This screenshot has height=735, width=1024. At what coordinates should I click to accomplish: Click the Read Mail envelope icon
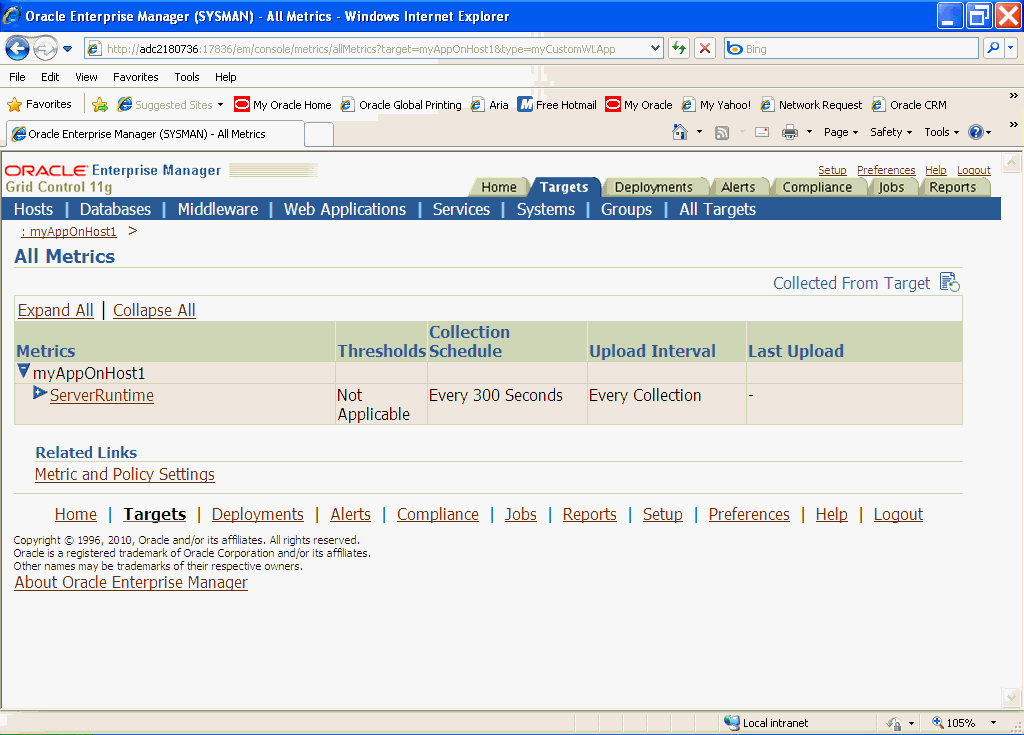[761, 133]
